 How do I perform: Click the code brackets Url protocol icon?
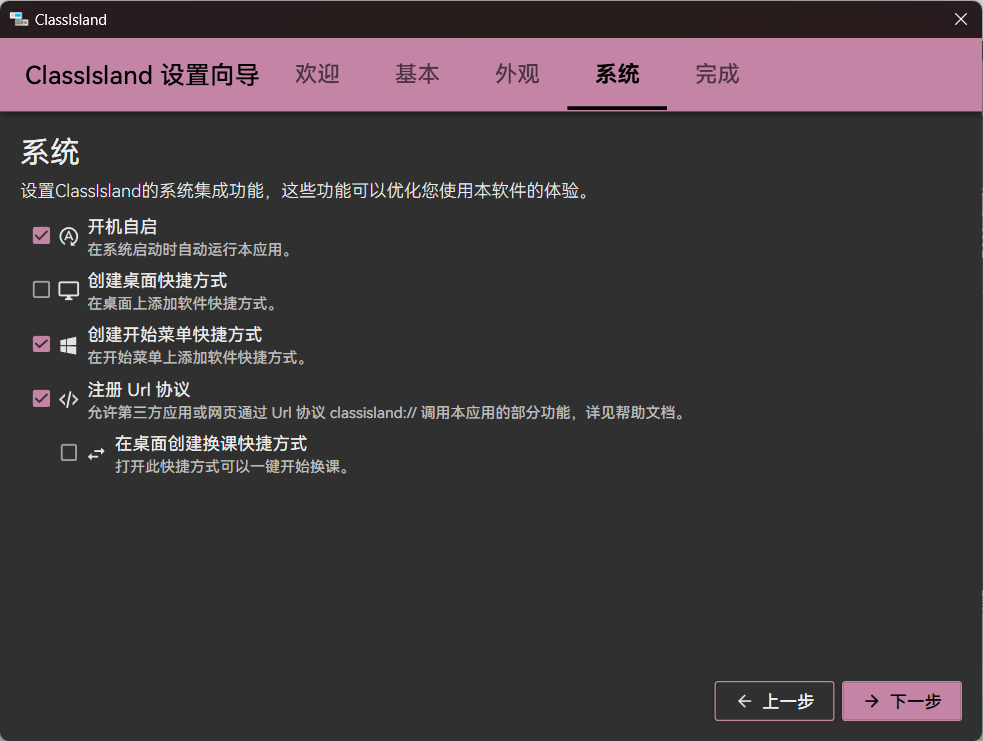pos(68,399)
